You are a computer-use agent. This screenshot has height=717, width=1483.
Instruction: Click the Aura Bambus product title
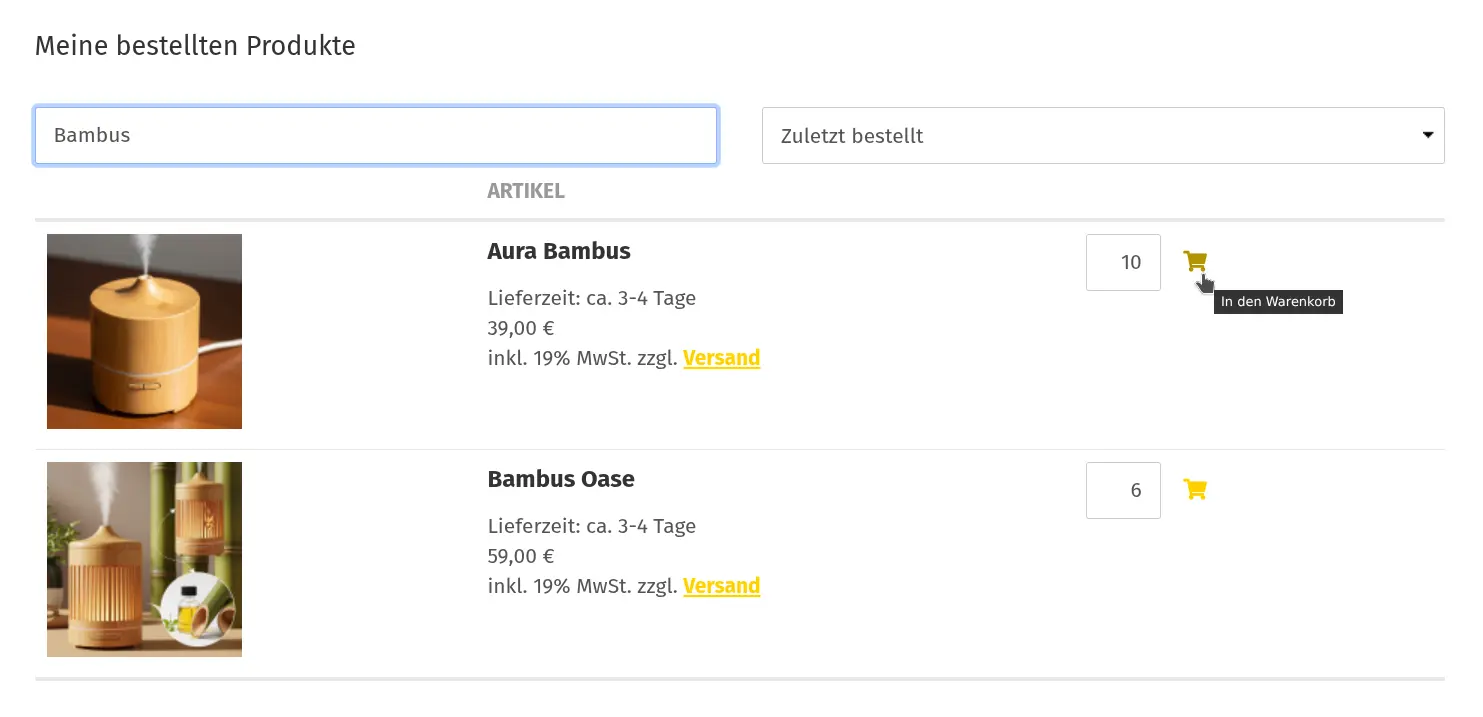coord(558,251)
